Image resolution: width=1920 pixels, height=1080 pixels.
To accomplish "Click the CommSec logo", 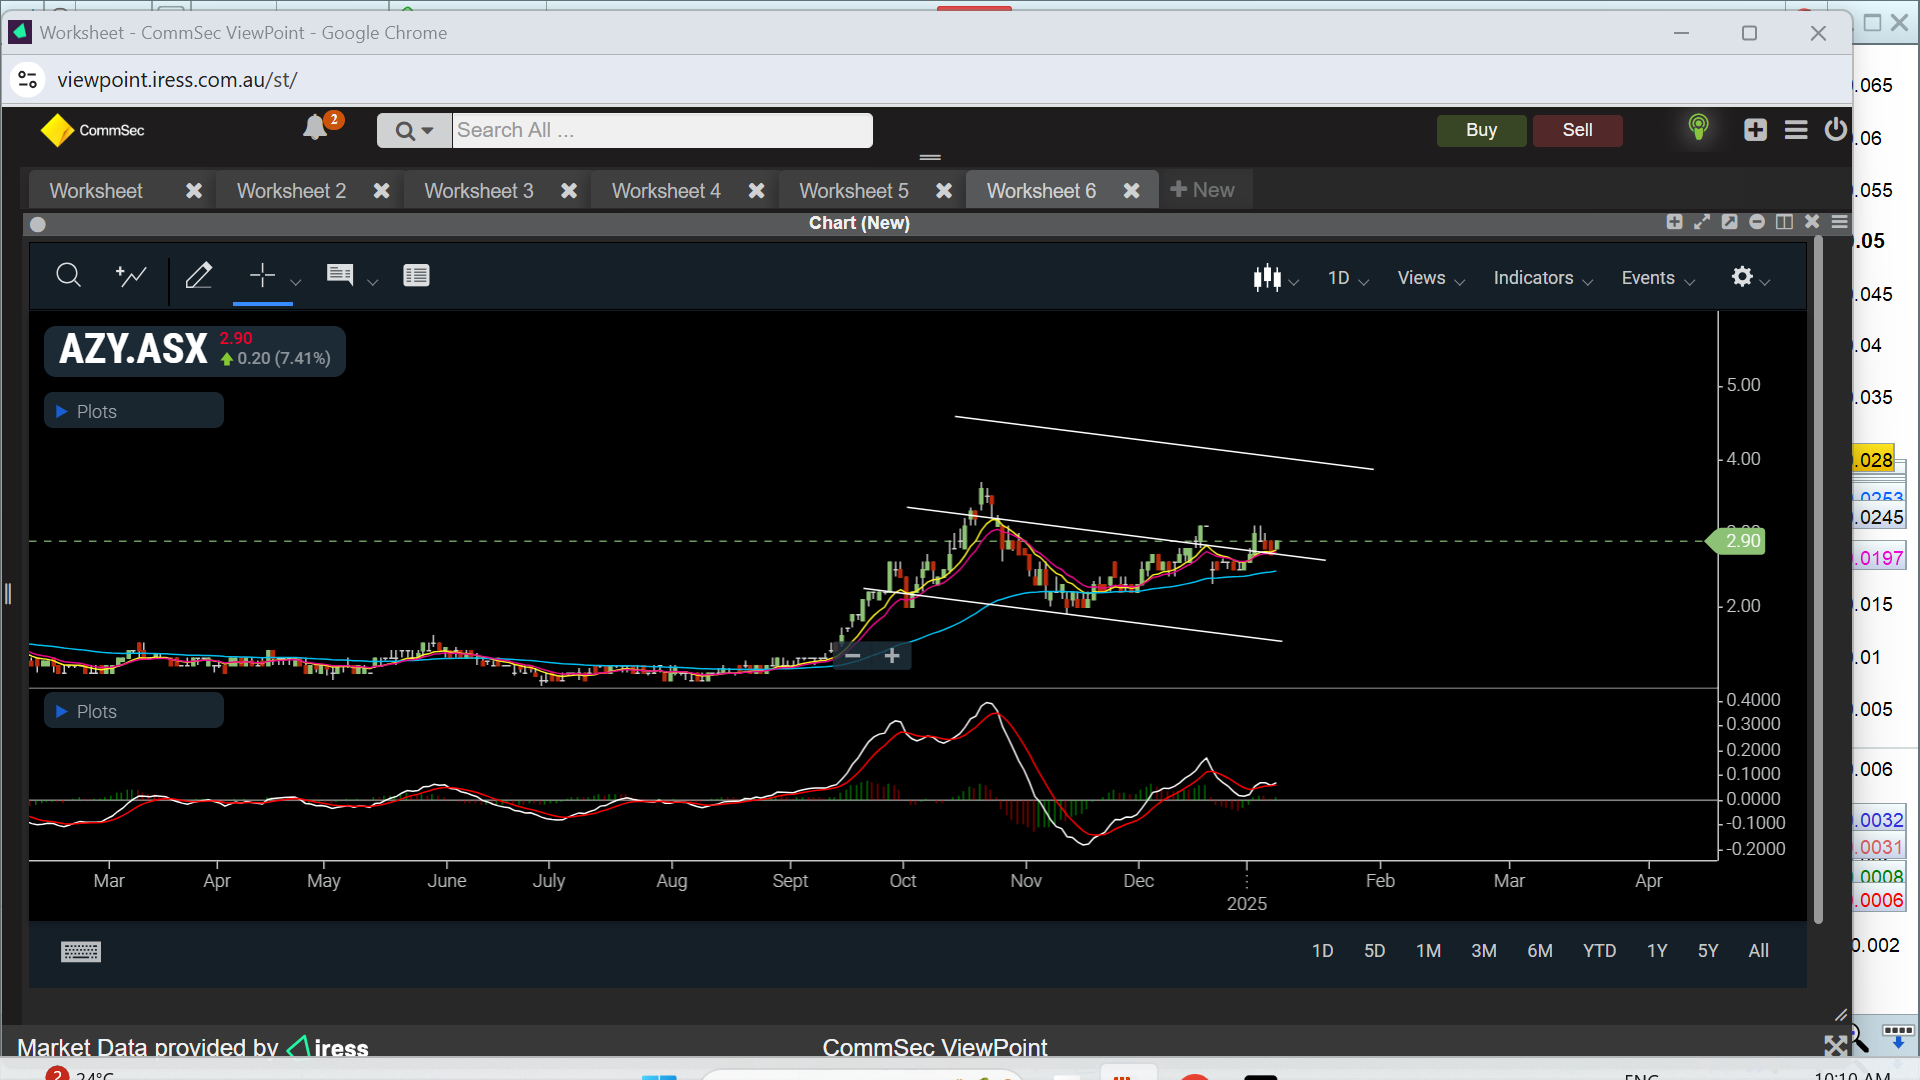I will 92,130.
